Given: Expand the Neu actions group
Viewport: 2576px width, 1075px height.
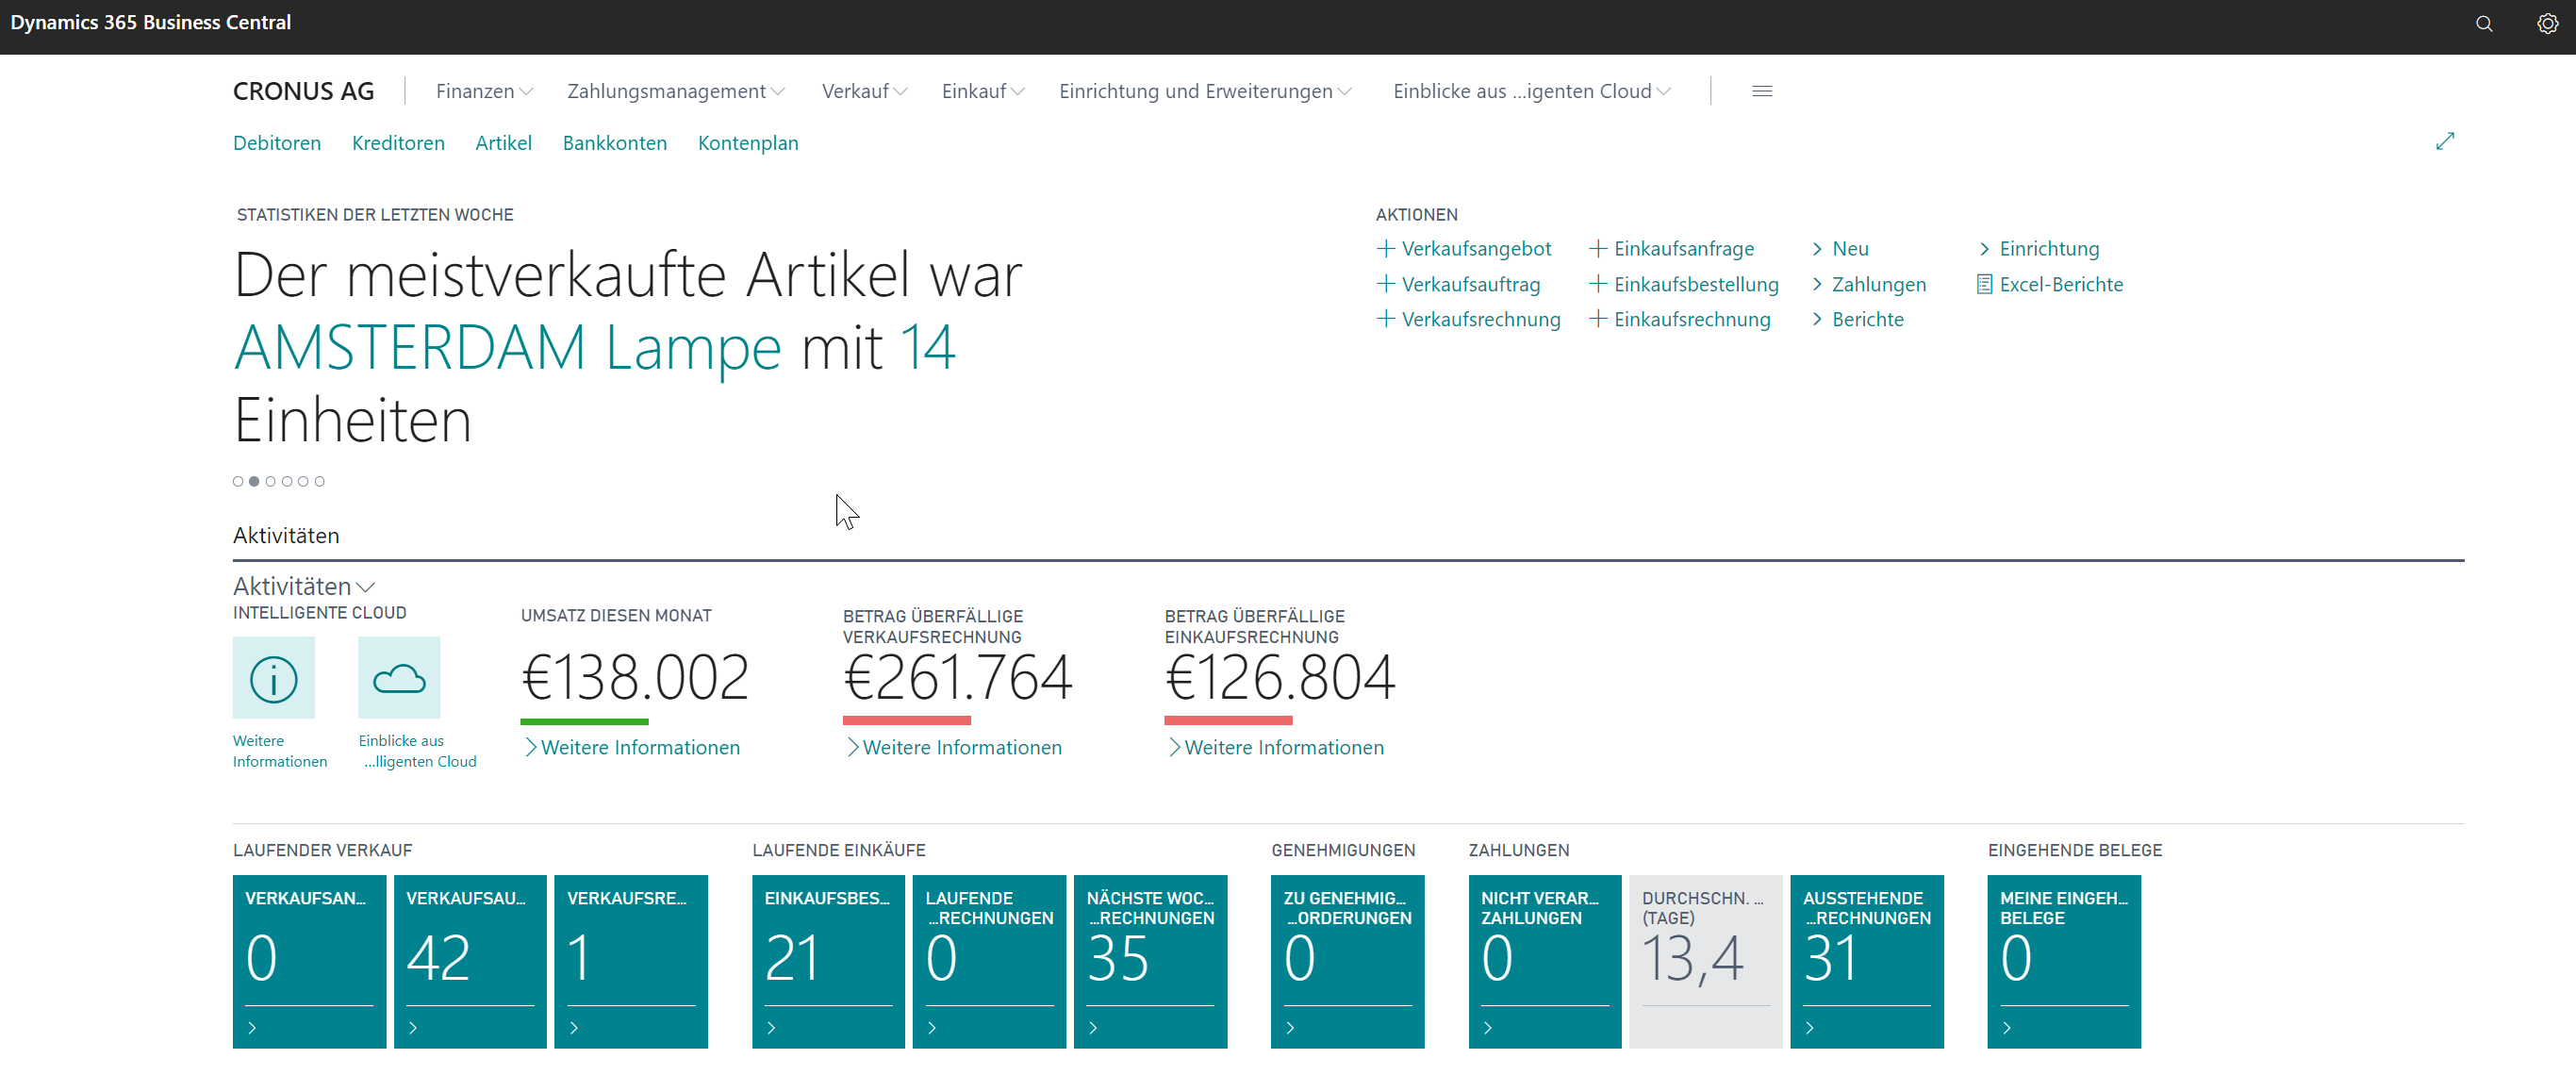Looking at the screenshot, I should pos(1840,248).
